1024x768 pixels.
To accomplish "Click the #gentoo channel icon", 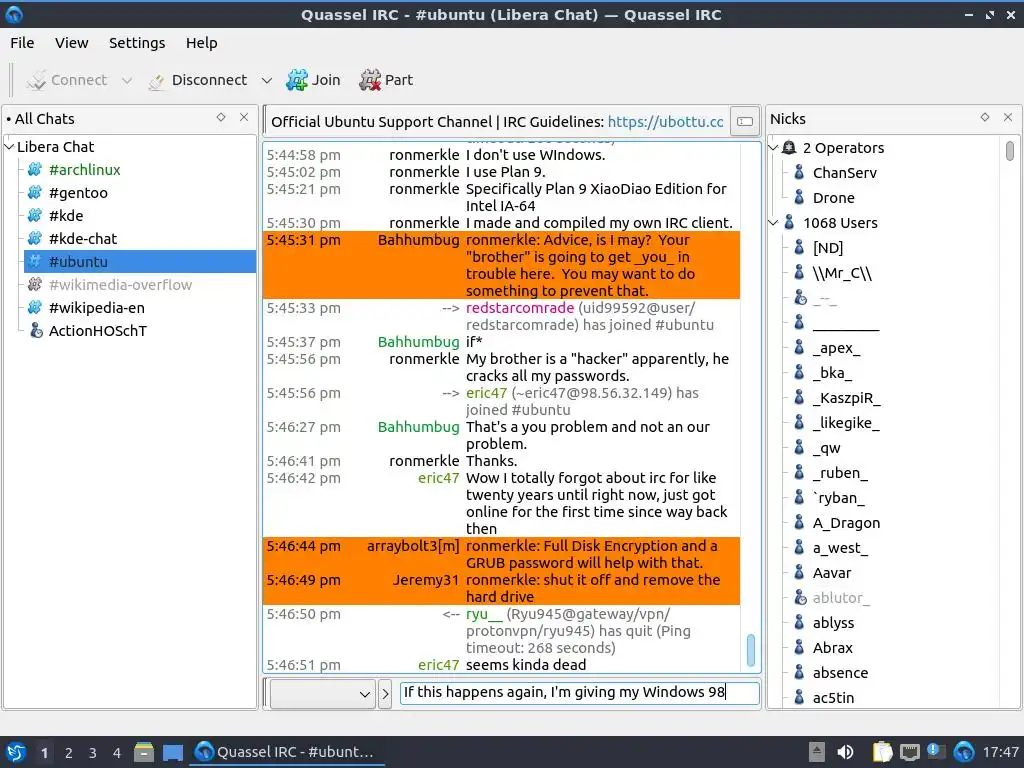I will coord(35,193).
